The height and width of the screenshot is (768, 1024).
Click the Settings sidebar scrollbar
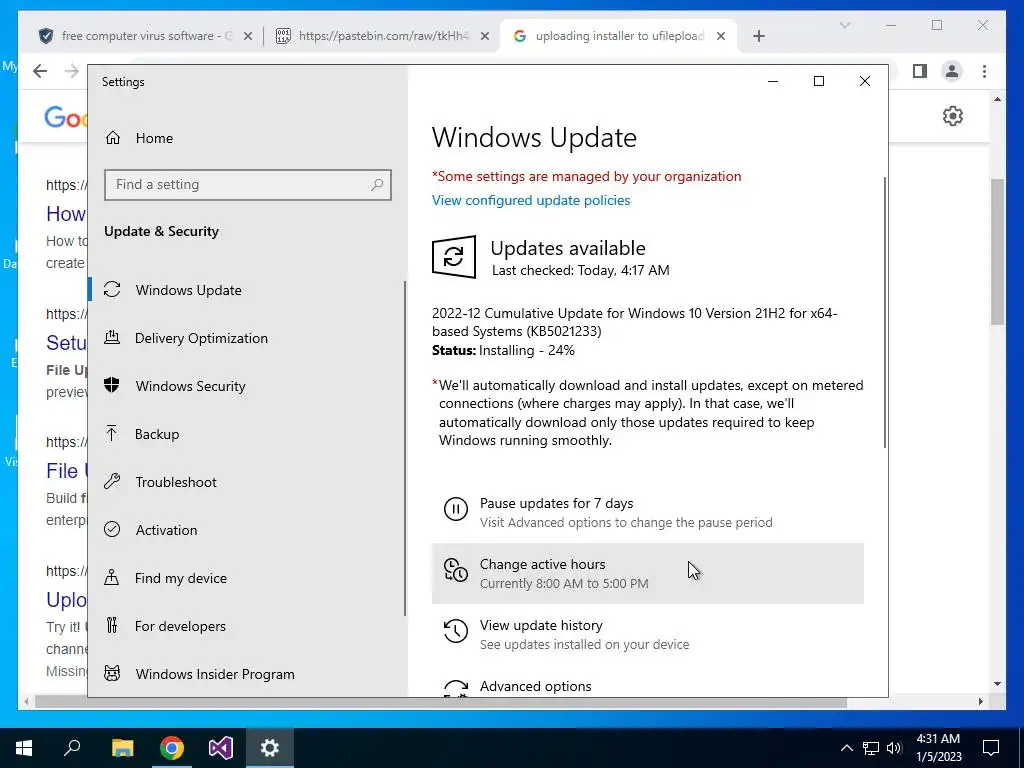click(405, 448)
